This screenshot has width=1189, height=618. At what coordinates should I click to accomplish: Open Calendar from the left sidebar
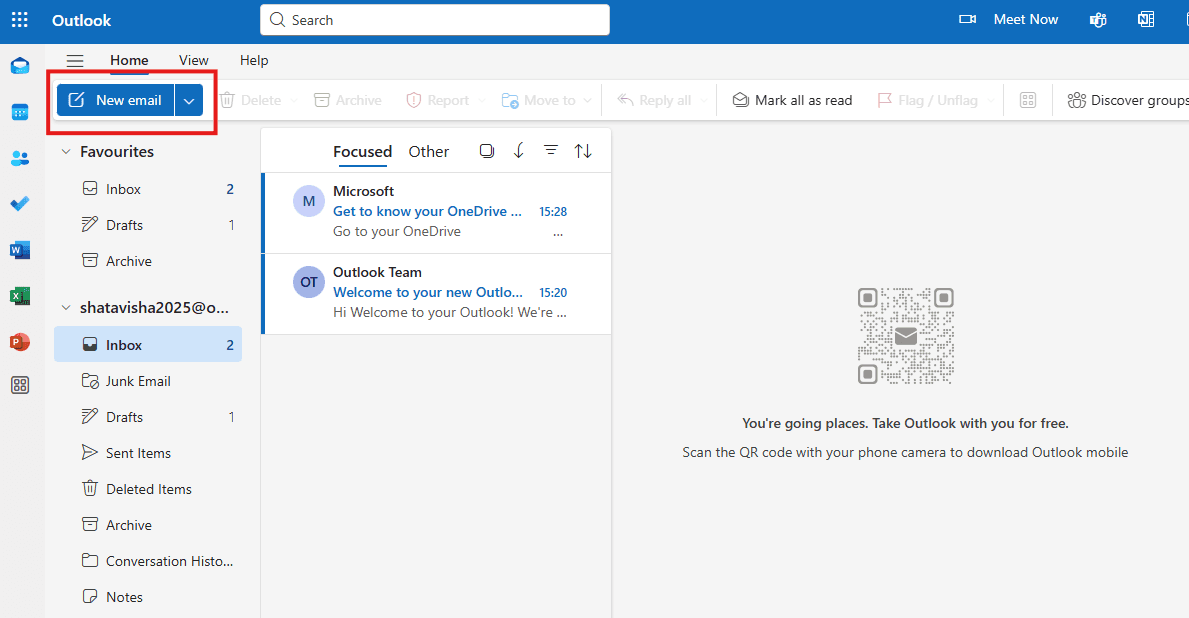[20, 112]
